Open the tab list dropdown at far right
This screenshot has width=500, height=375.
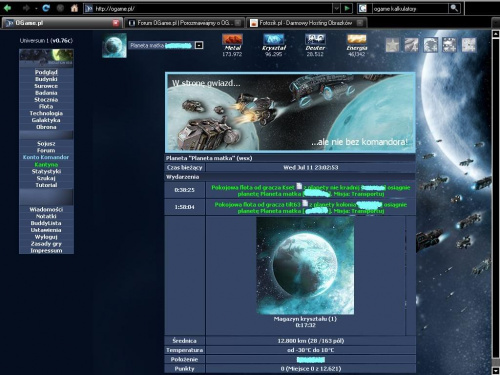point(496,23)
